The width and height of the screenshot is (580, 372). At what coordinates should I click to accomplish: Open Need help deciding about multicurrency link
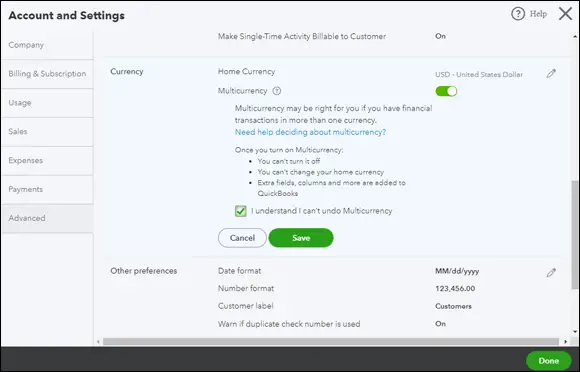click(x=310, y=132)
